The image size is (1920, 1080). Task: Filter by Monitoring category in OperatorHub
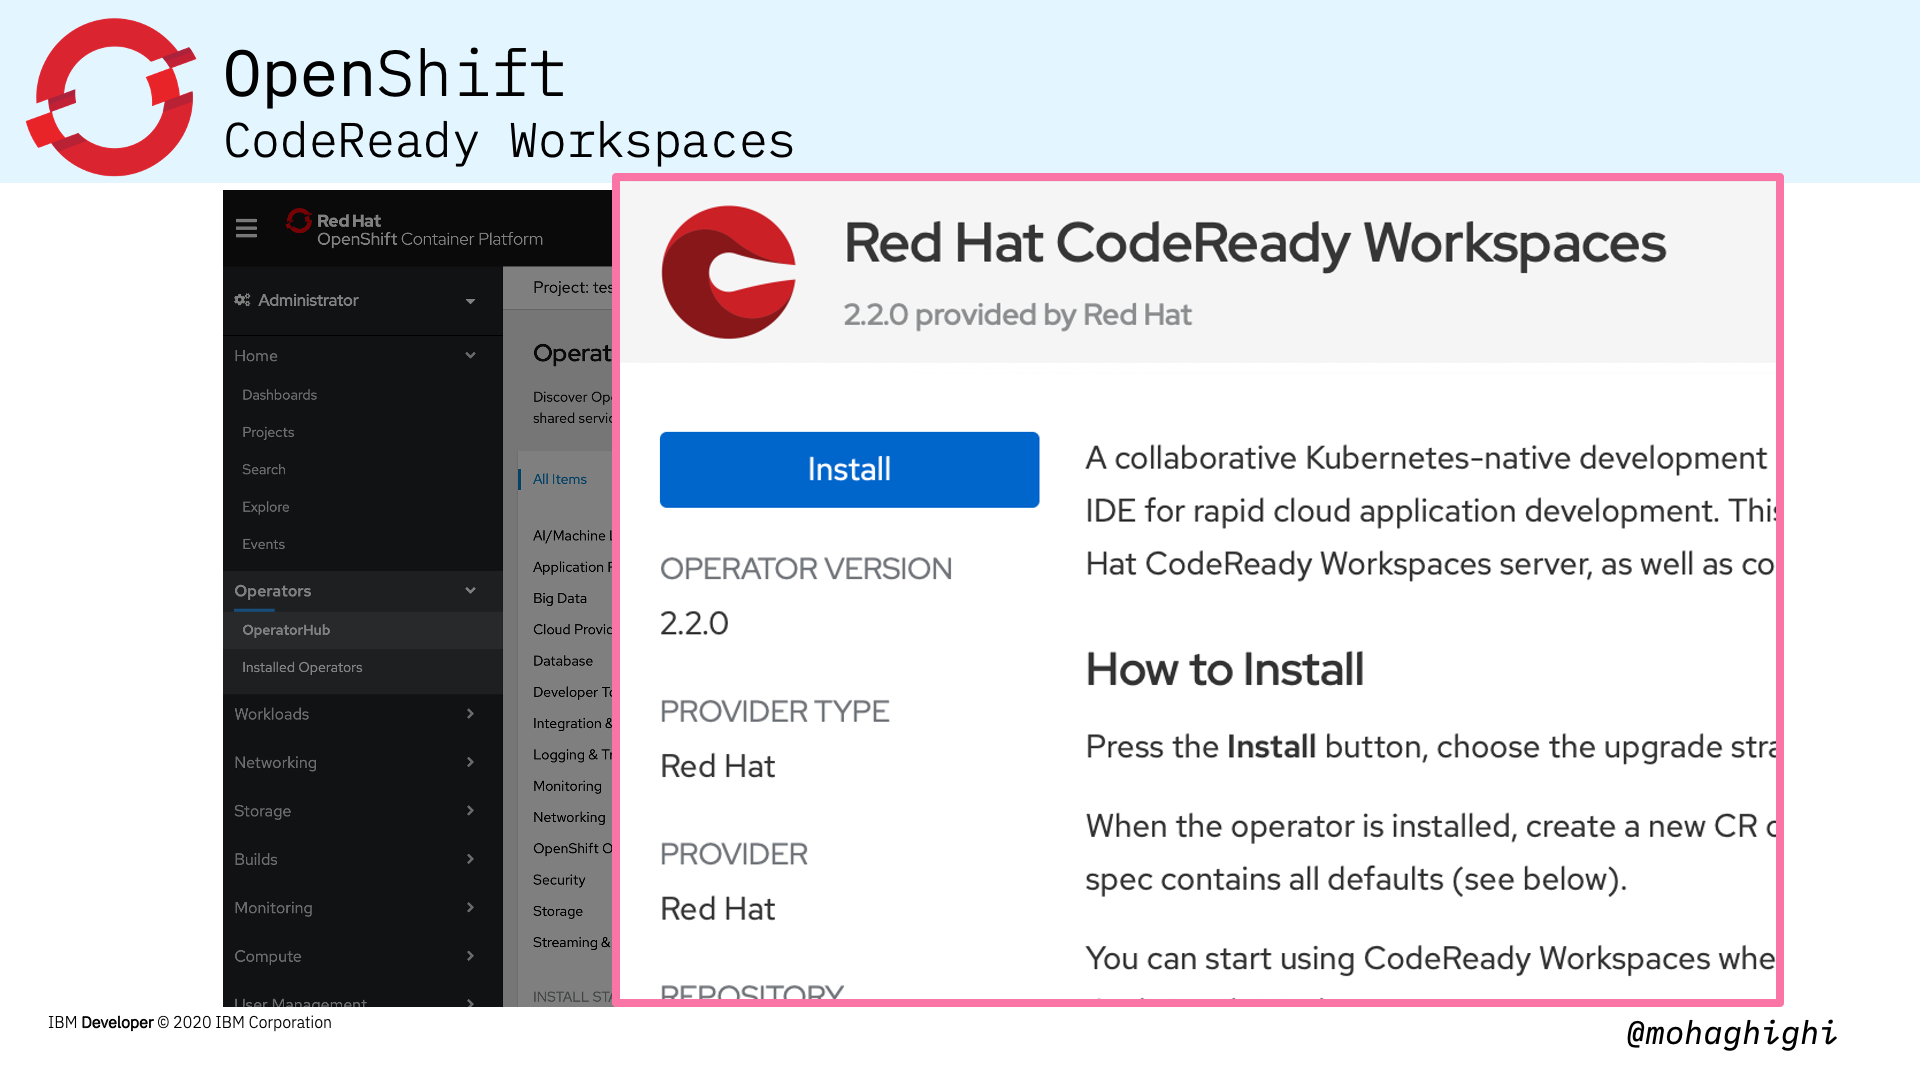coord(567,786)
